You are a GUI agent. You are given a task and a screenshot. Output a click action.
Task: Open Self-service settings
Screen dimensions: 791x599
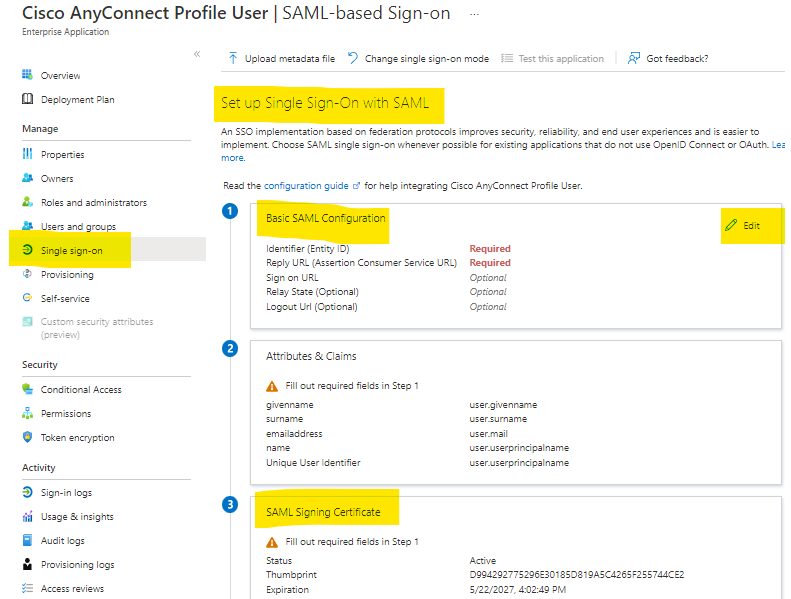click(65, 298)
